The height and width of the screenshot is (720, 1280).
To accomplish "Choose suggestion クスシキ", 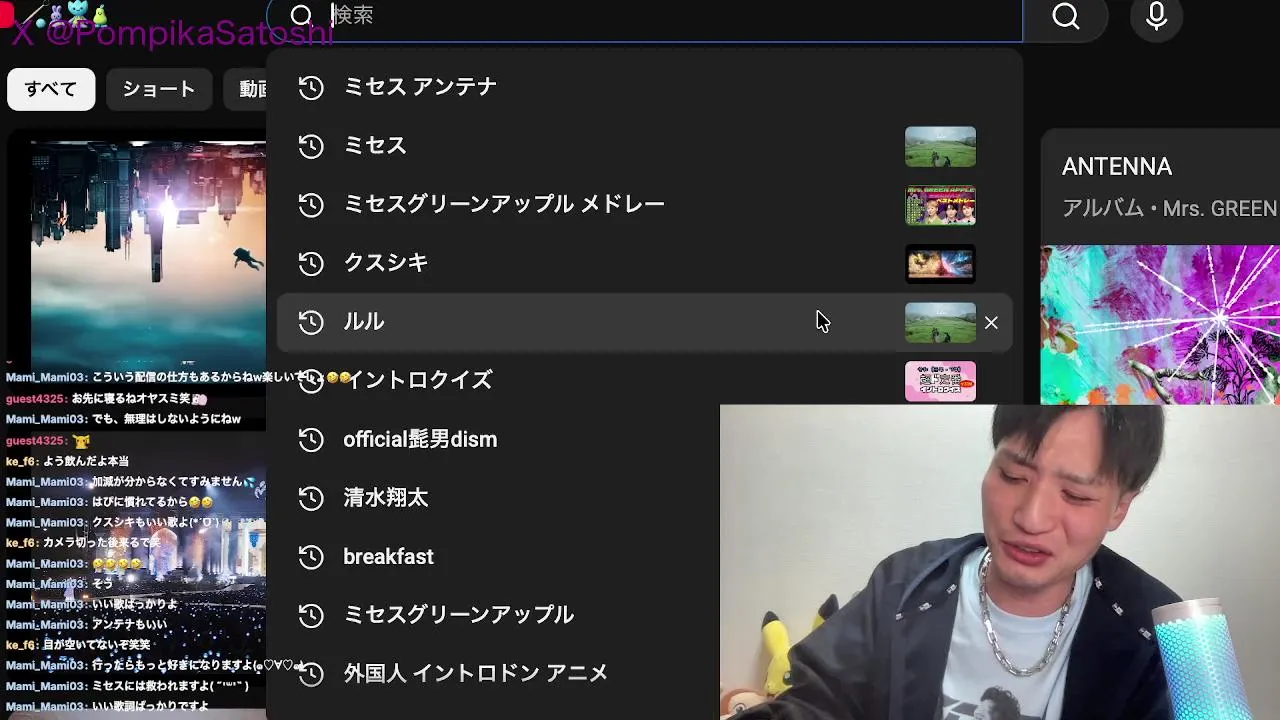I will pos(644,263).
